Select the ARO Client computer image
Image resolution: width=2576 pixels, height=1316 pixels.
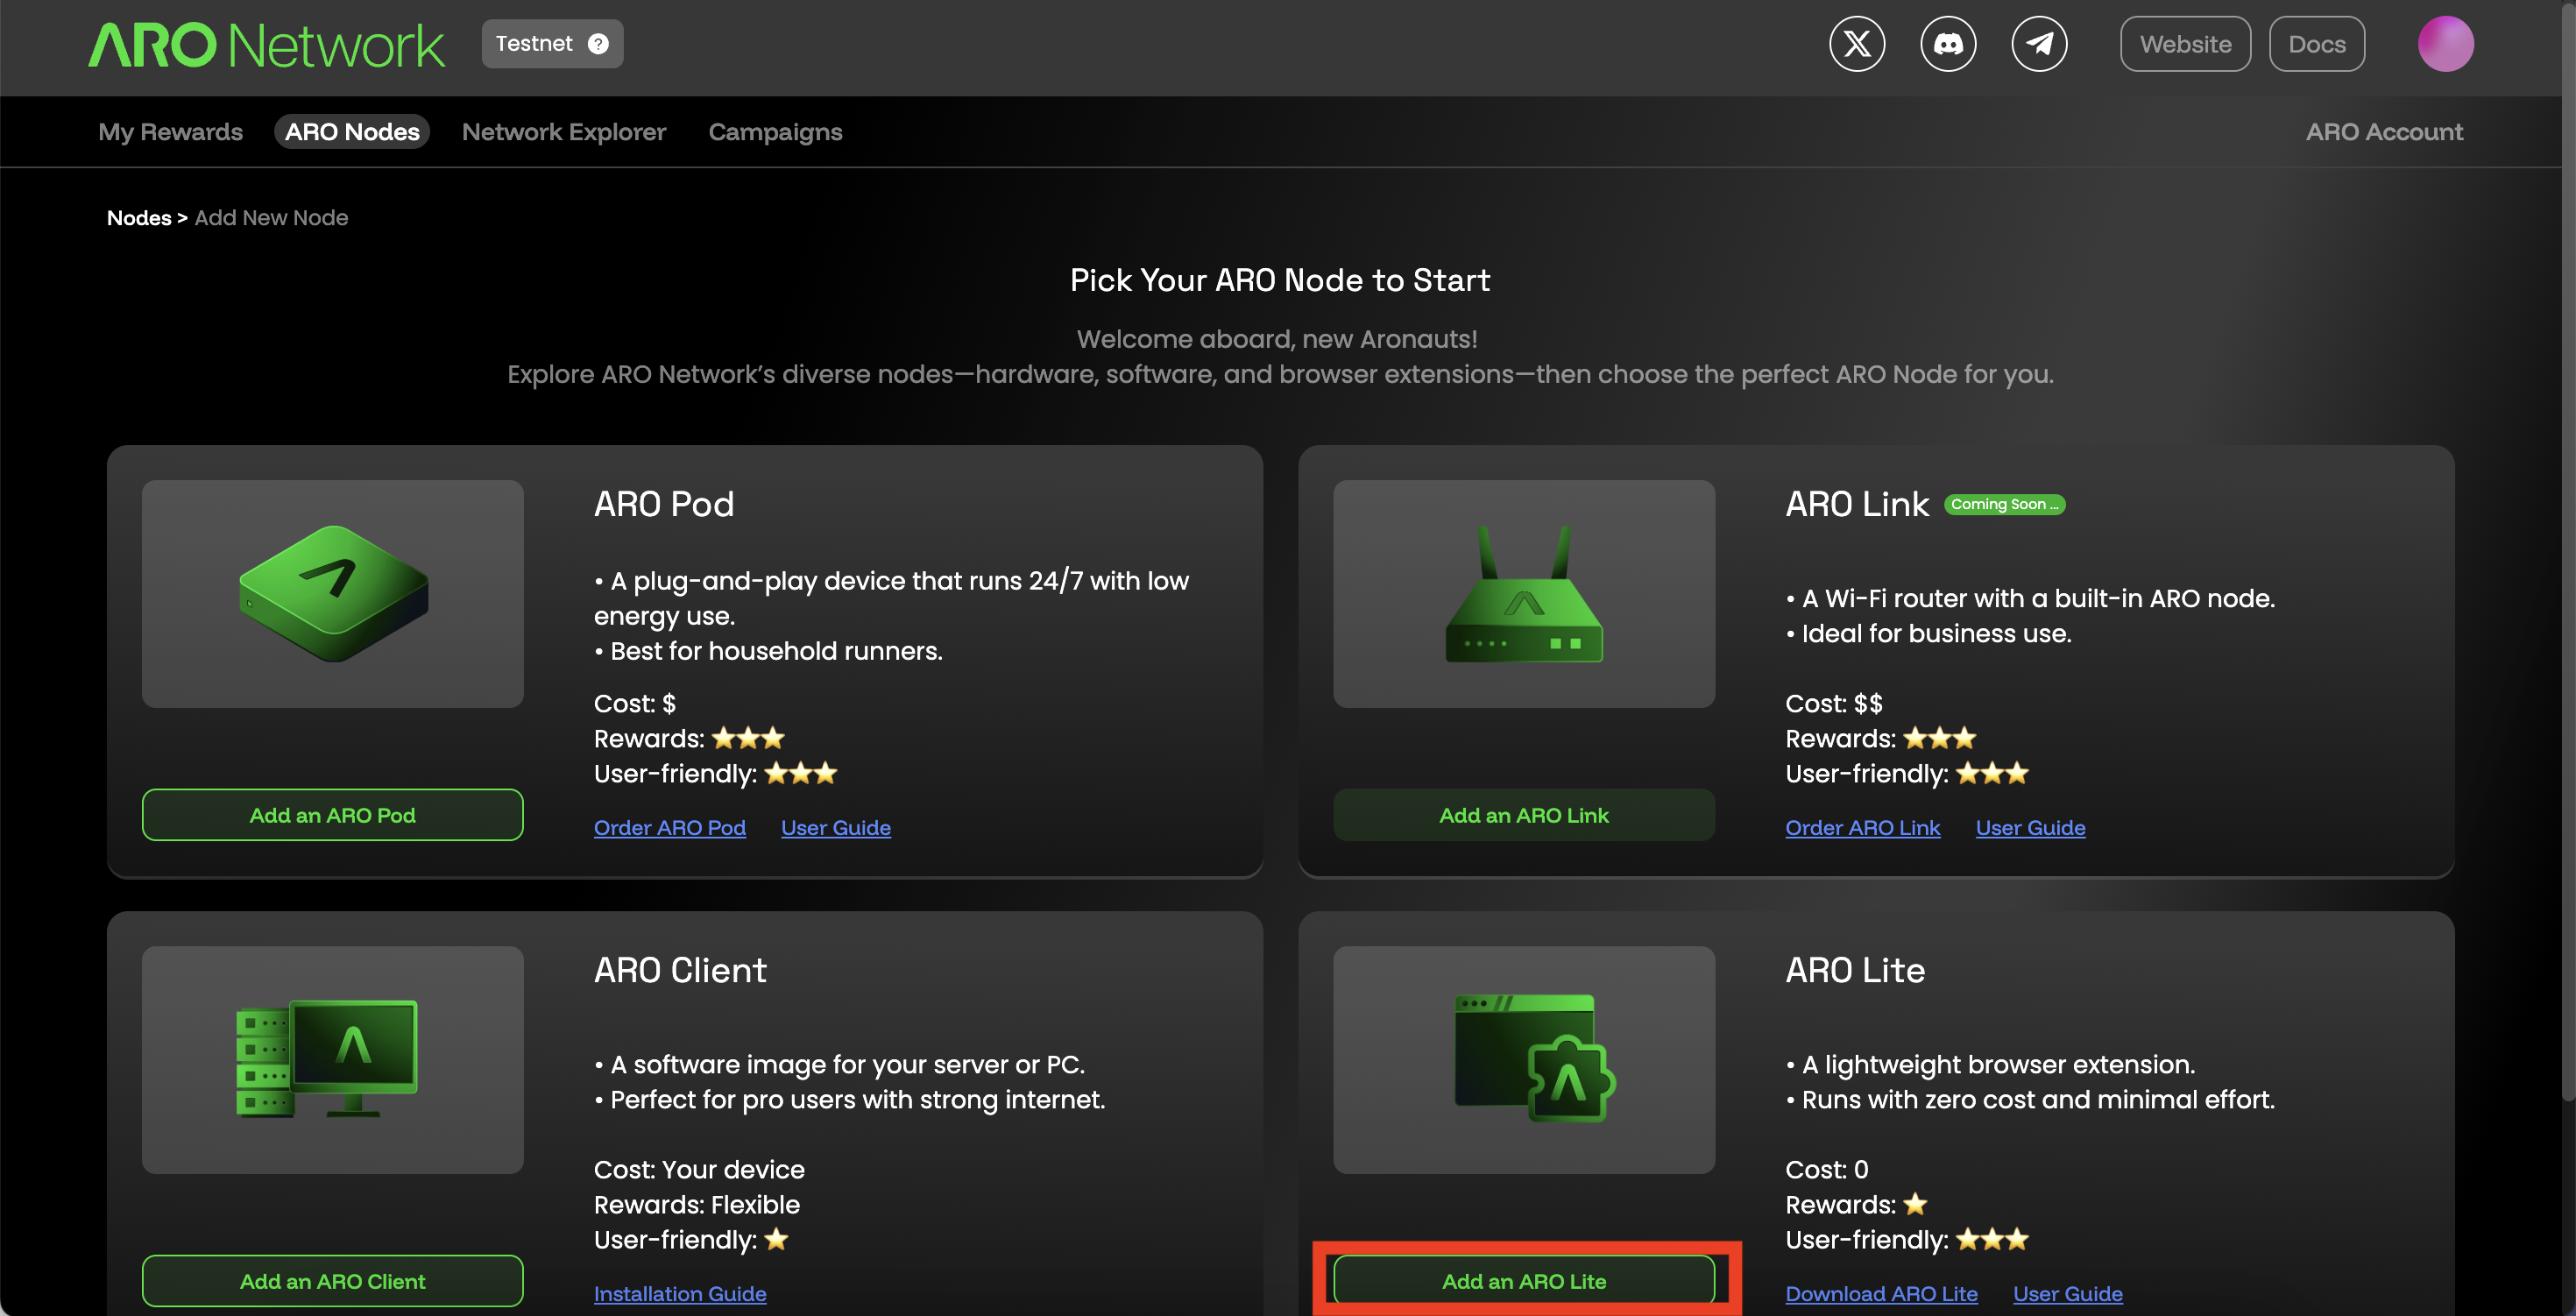point(332,1059)
